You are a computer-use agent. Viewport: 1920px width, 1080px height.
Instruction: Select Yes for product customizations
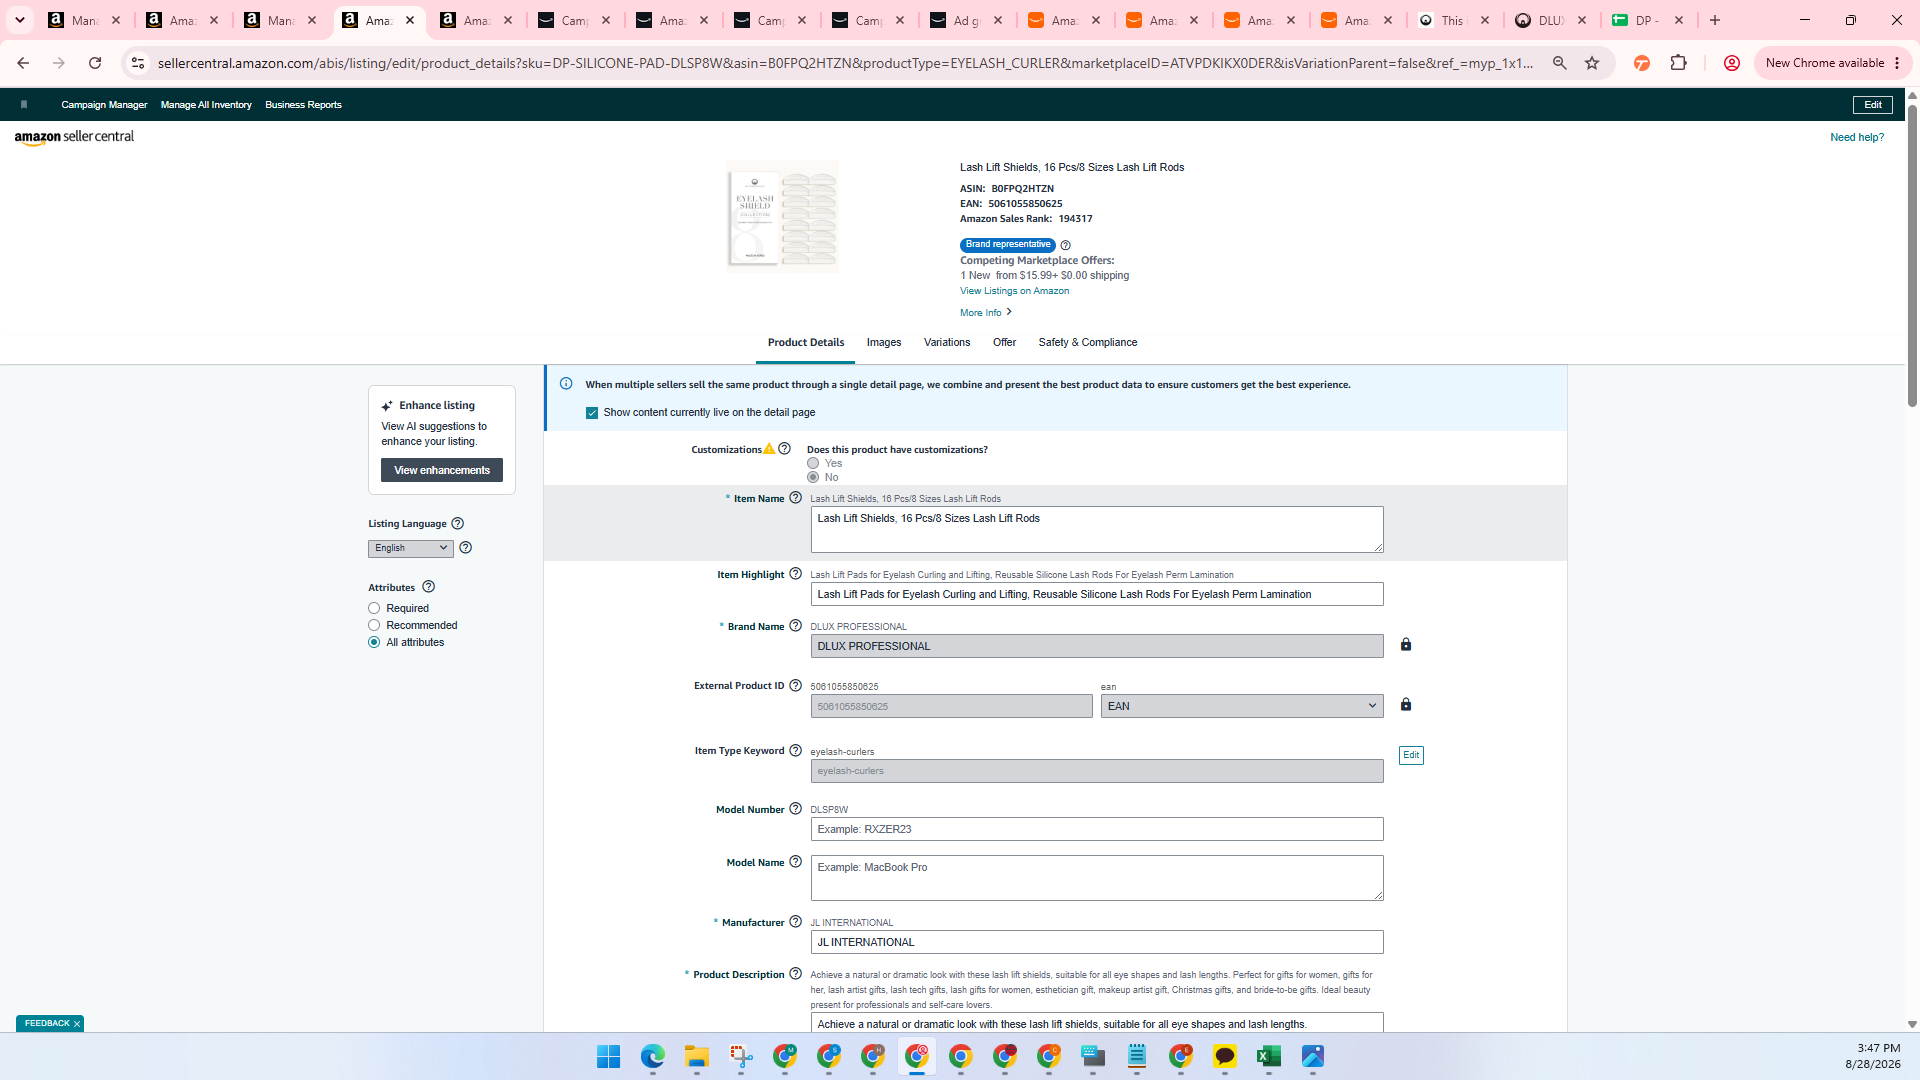(x=813, y=463)
